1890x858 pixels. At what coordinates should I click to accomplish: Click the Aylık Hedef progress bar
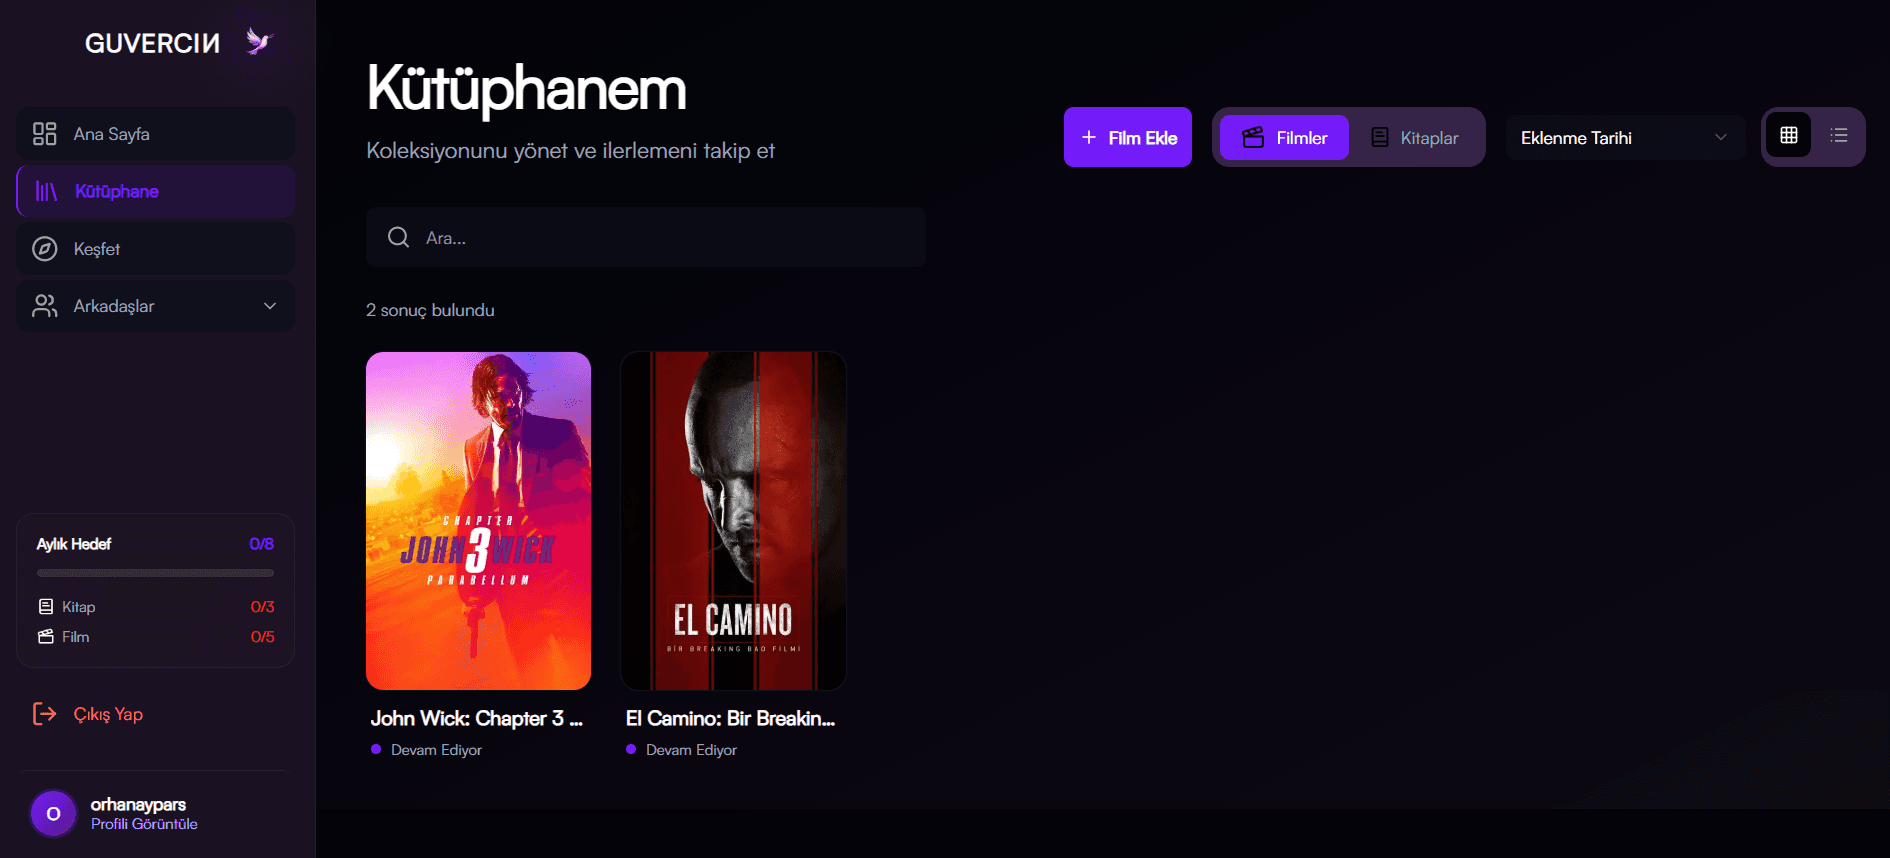(x=155, y=573)
